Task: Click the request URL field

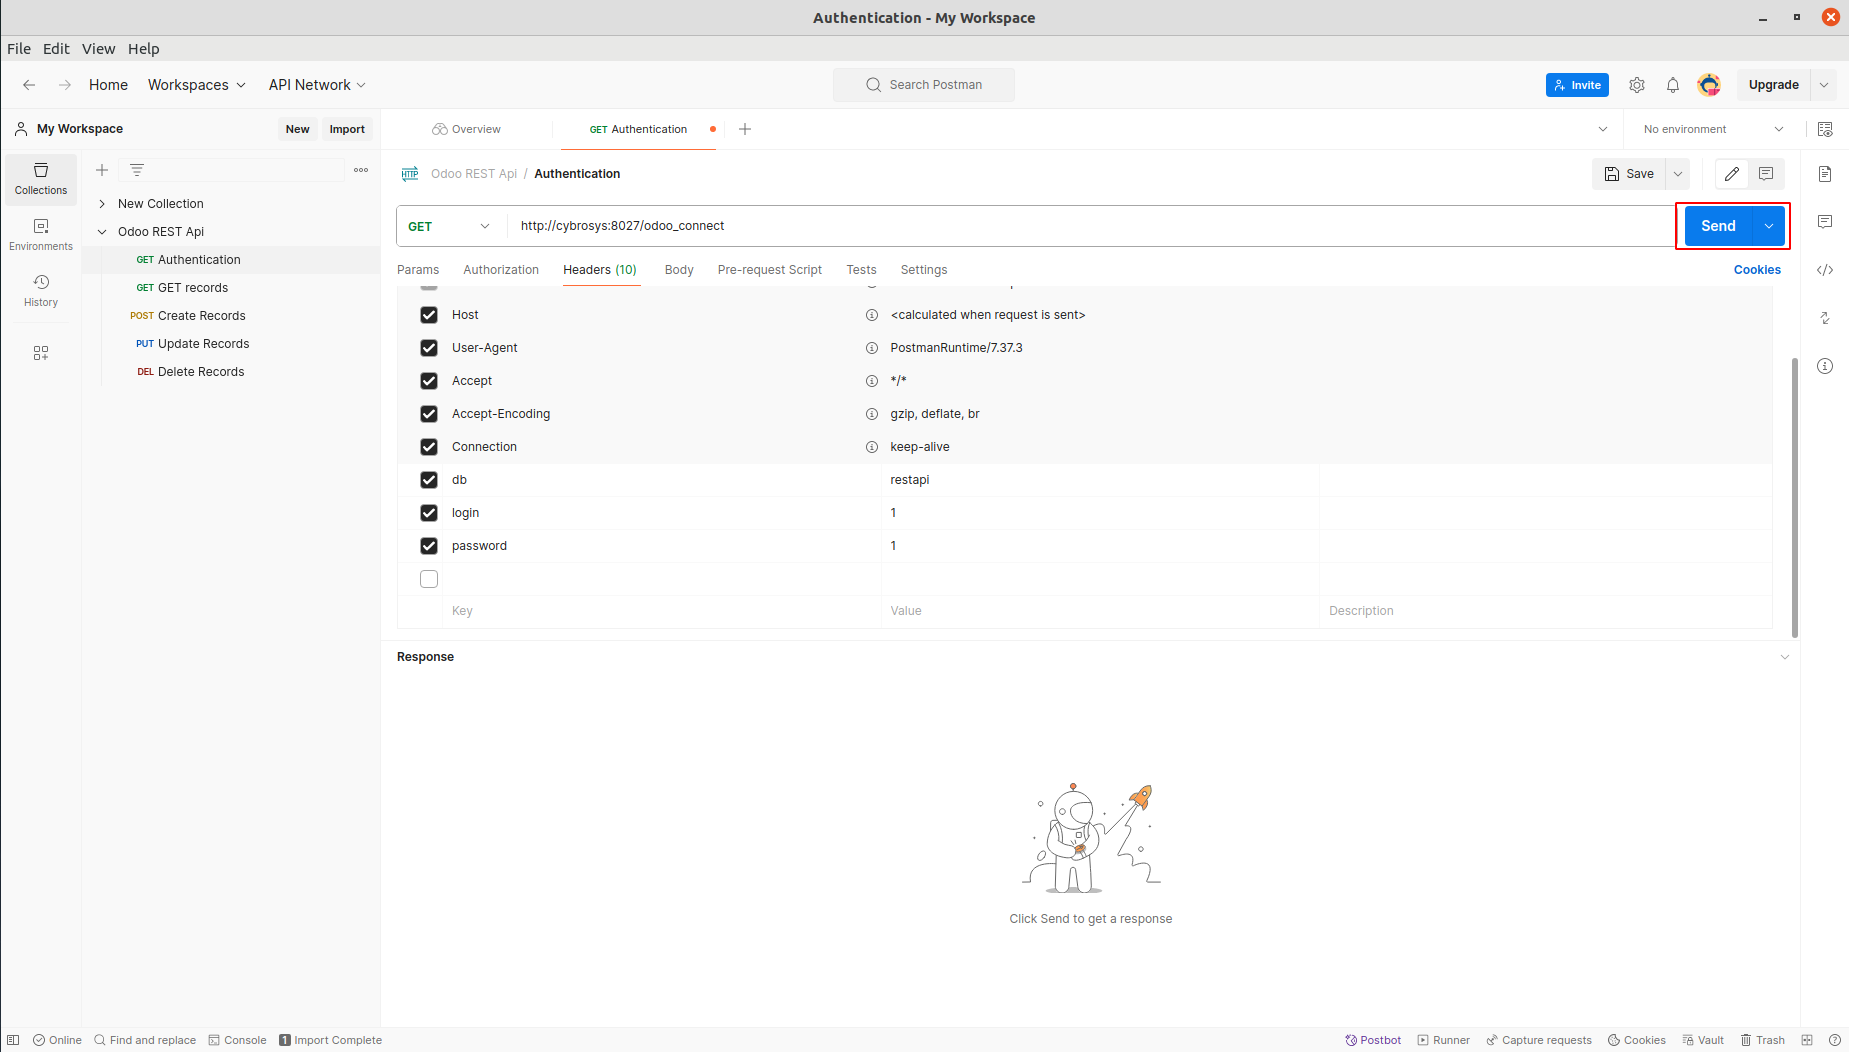Action: (x=1091, y=226)
